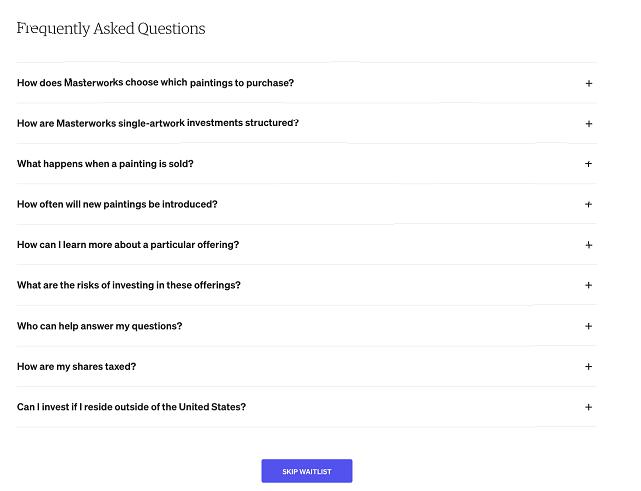The height and width of the screenshot is (491, 641).
Task: Click plus icon beside 'Who can help answer my questions'
Action: point(589,326)
